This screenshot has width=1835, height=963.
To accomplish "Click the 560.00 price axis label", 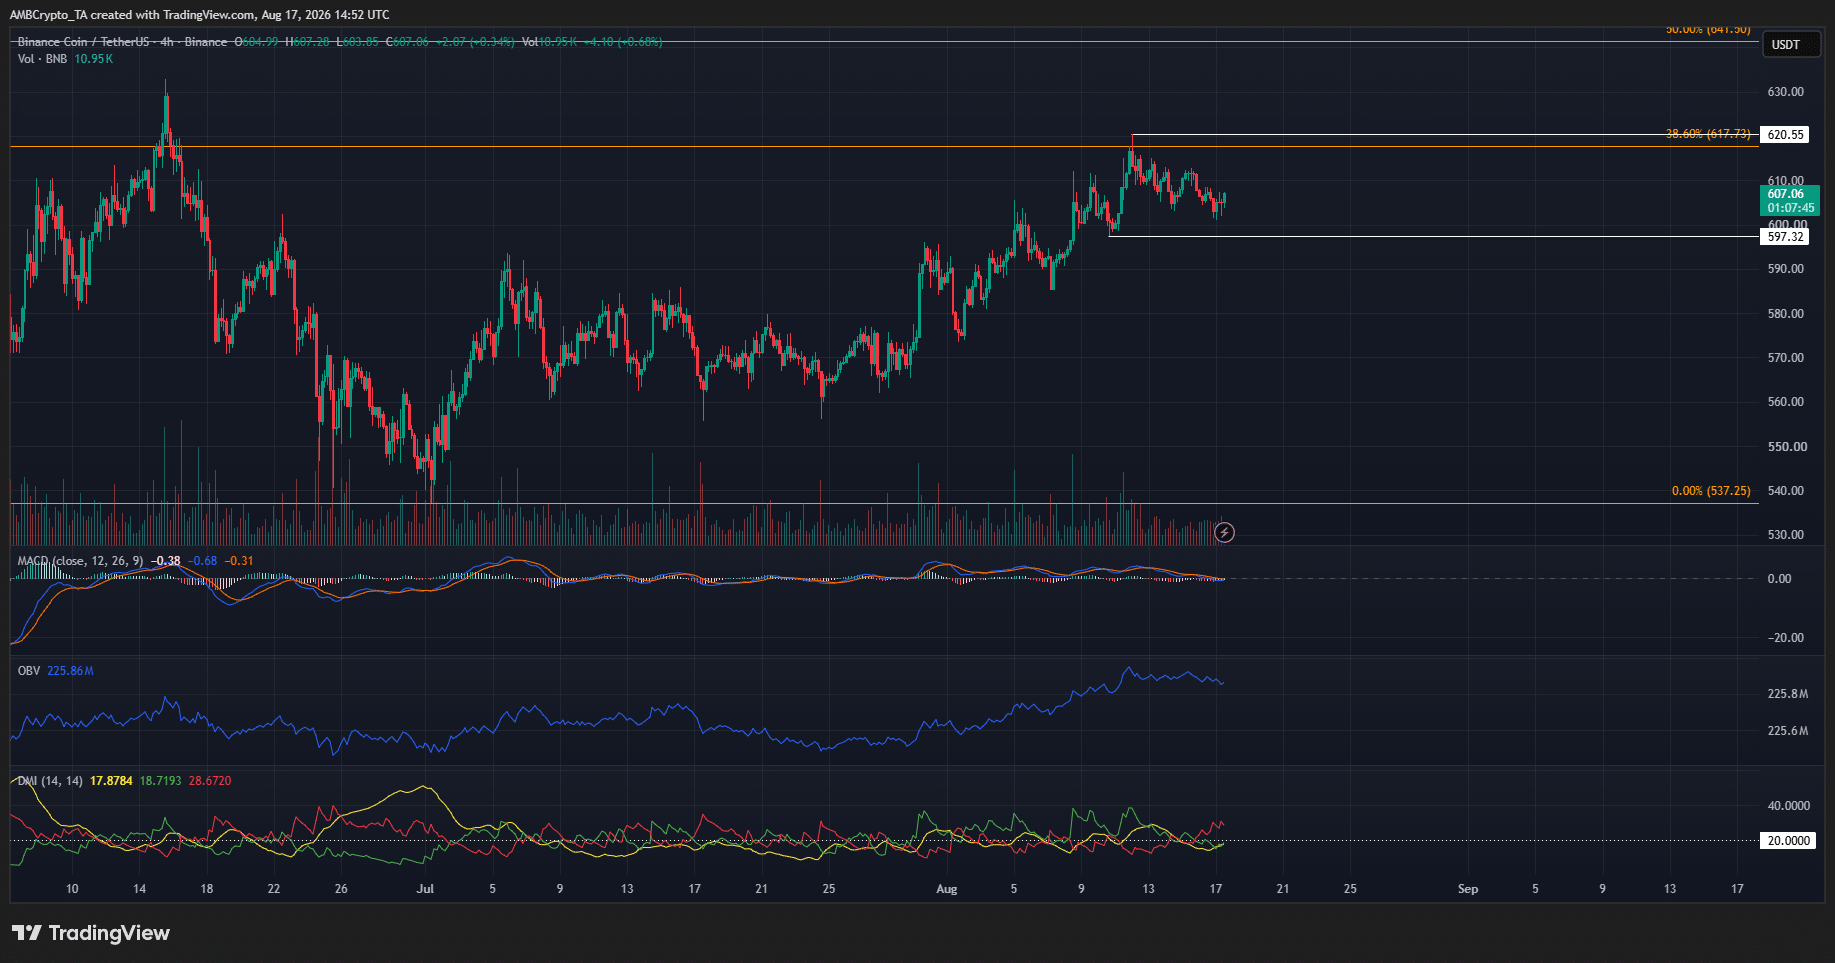I will 1786,402.
